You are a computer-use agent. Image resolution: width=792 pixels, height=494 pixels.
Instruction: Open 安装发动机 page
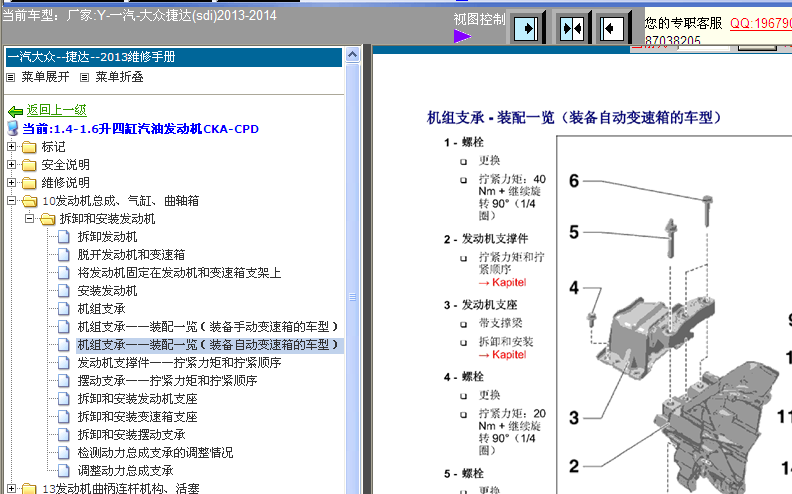tap(107, 291)
